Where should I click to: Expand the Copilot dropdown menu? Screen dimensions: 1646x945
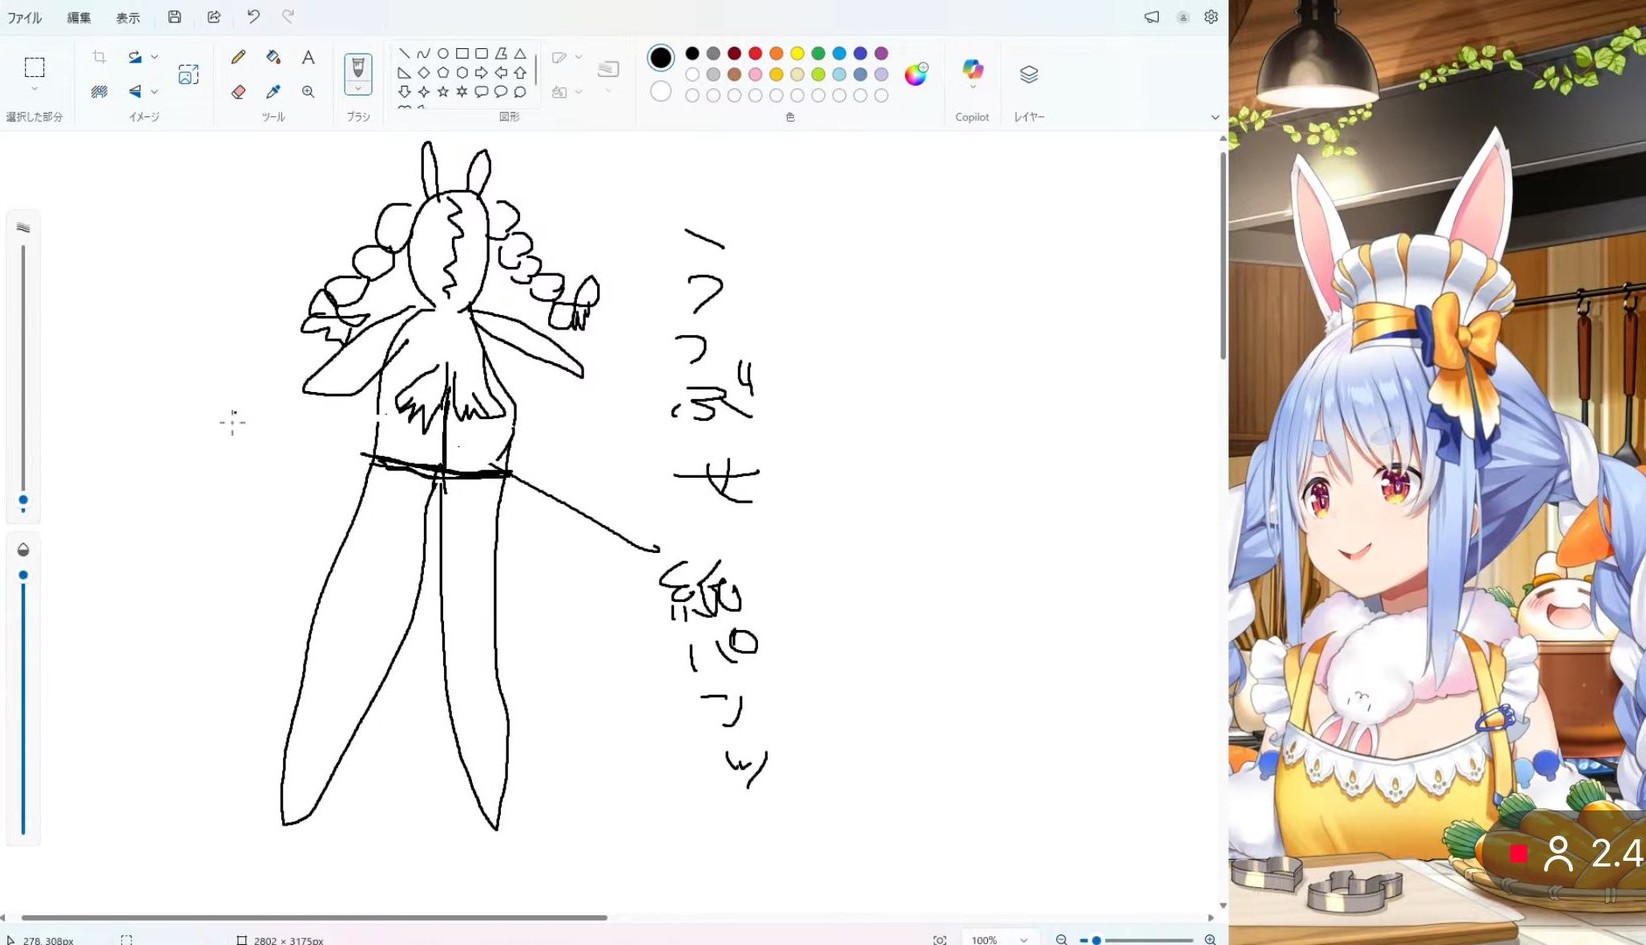click(x=972, y=89)
